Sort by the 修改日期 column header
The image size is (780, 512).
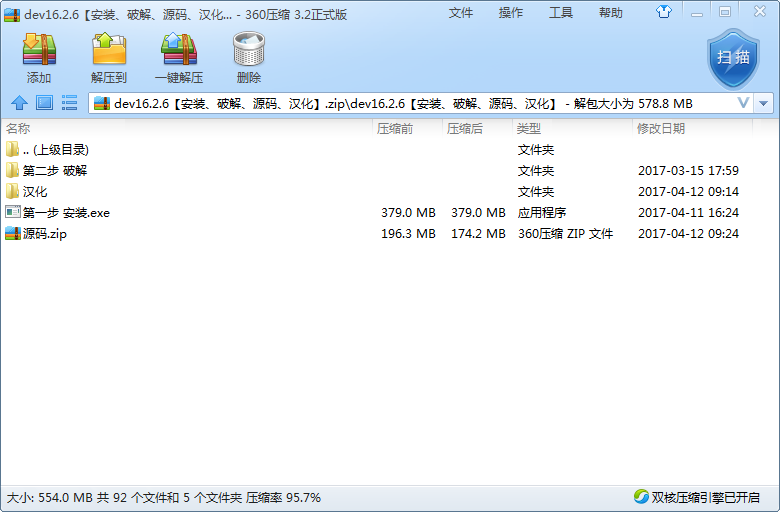(x=692, y=129)
